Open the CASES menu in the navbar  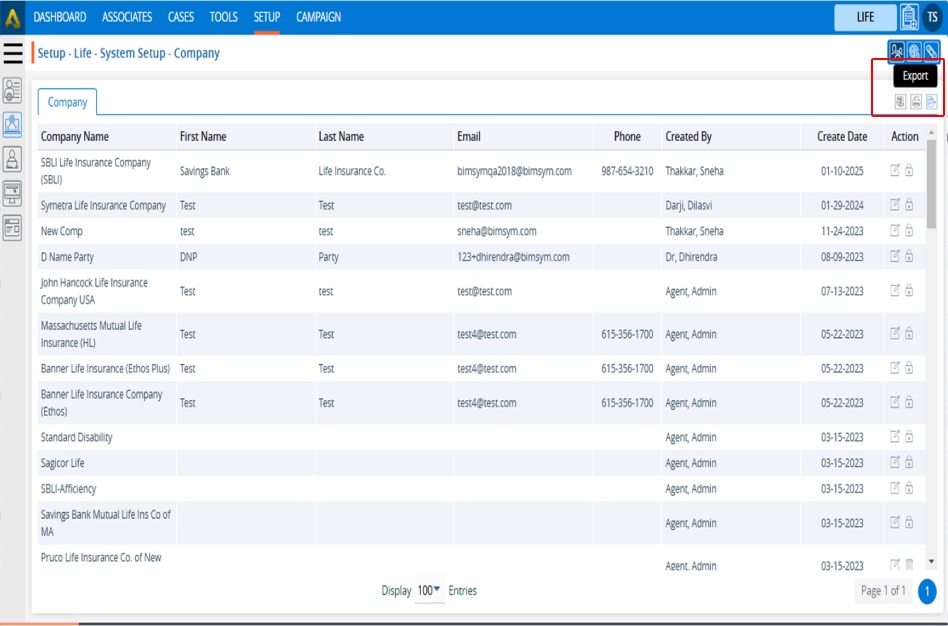tap(181, 17)
